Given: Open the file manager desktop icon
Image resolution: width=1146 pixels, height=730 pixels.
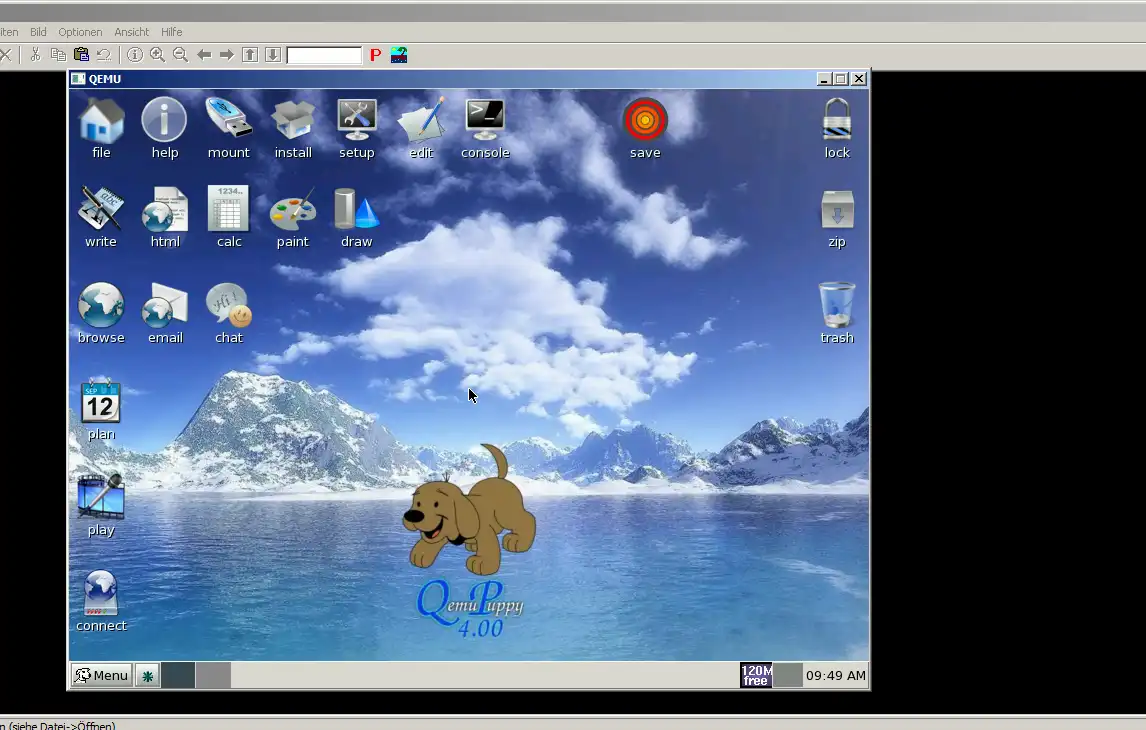Looking at the screenshot, I should coord(102,121).
